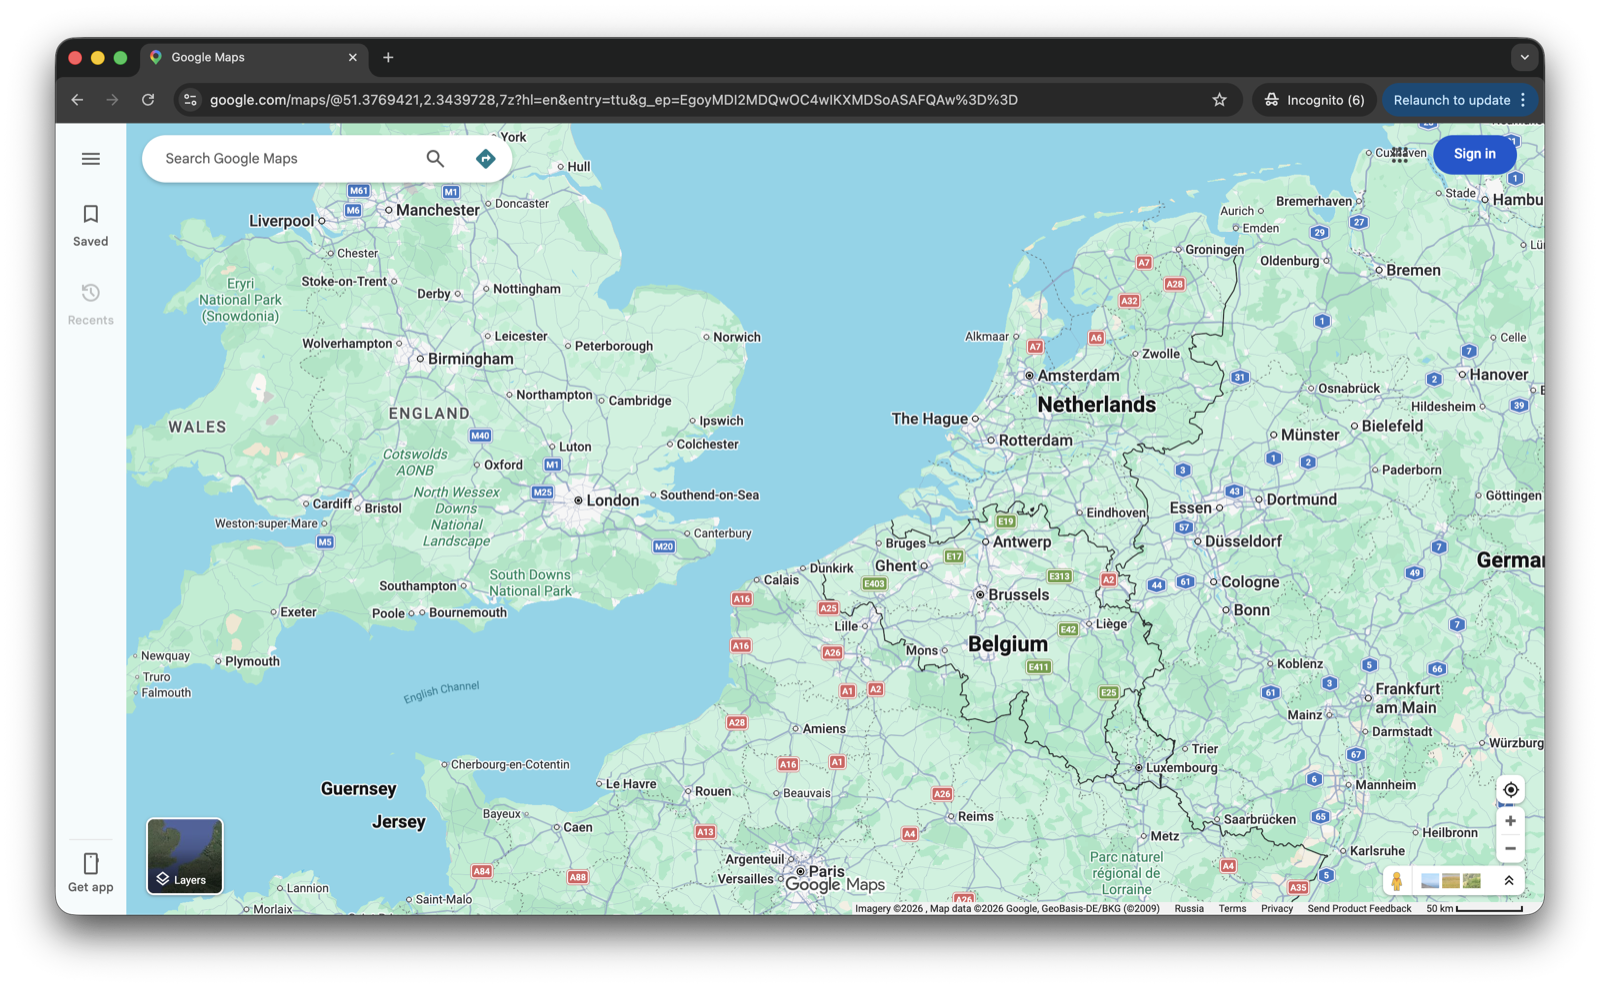Viewport: 1600px width, 988px height.
Task: Go back with the browser back arrow
Action: coord(77,100)
